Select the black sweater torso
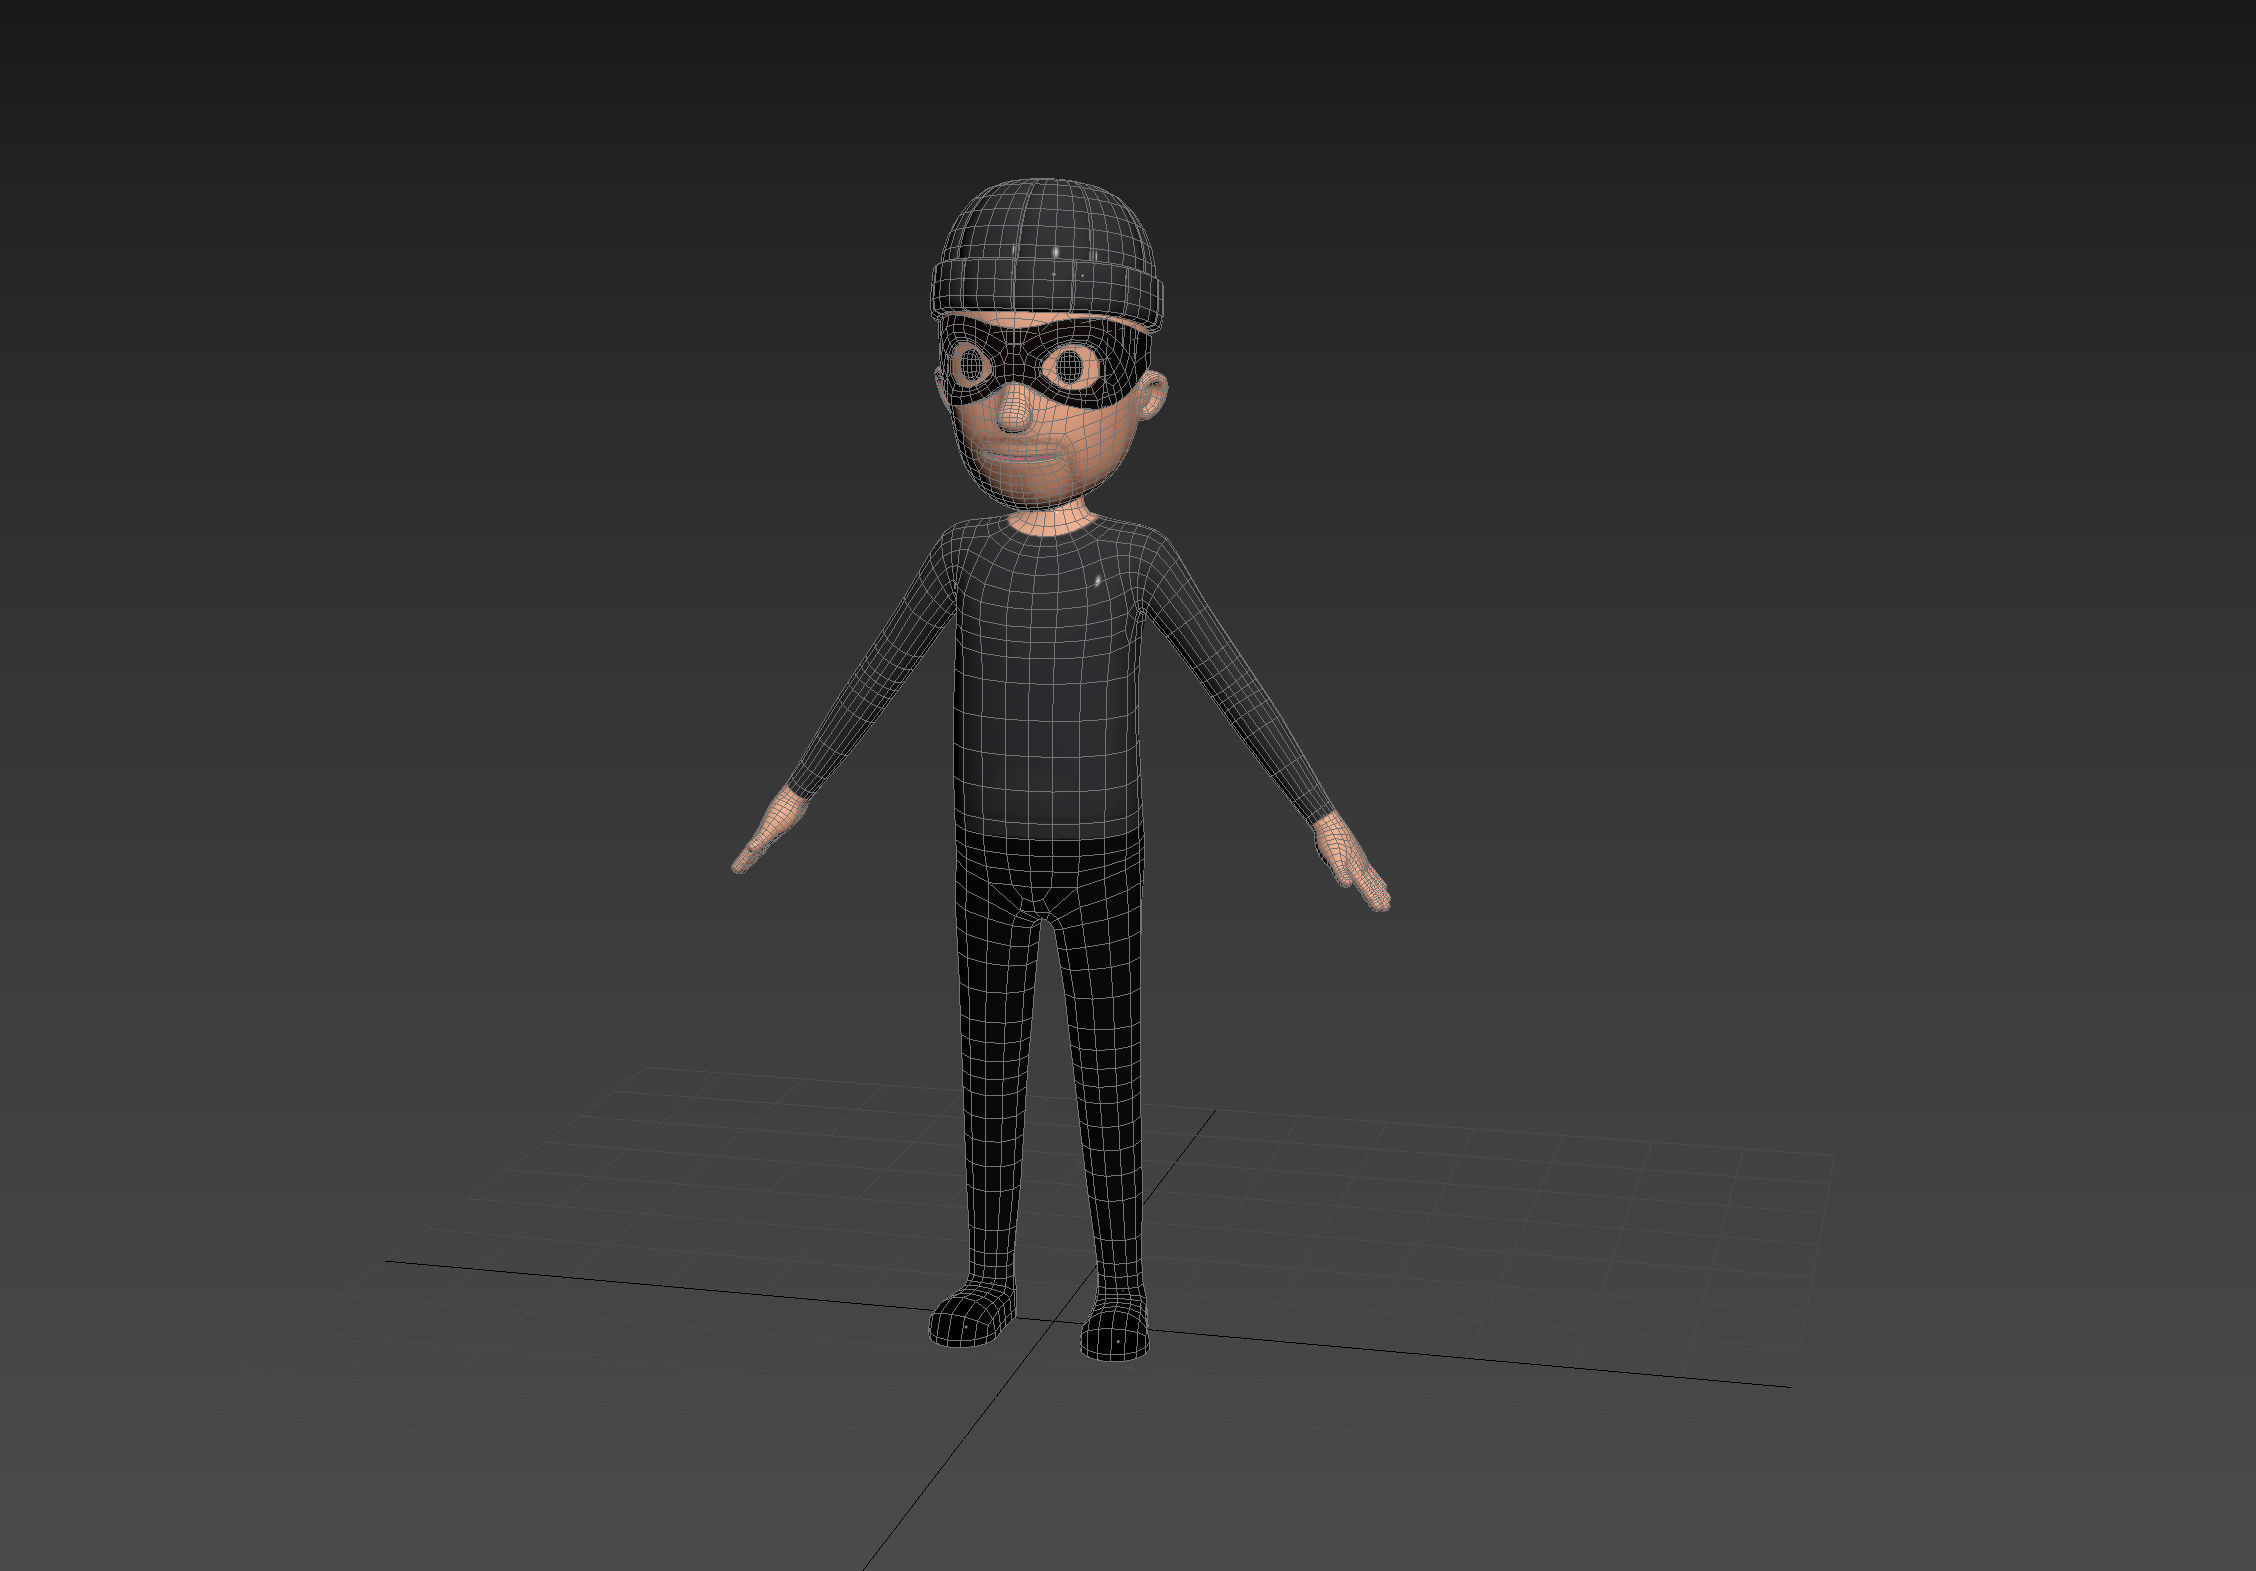Screen dimensions: 2256x1571 1046,680
